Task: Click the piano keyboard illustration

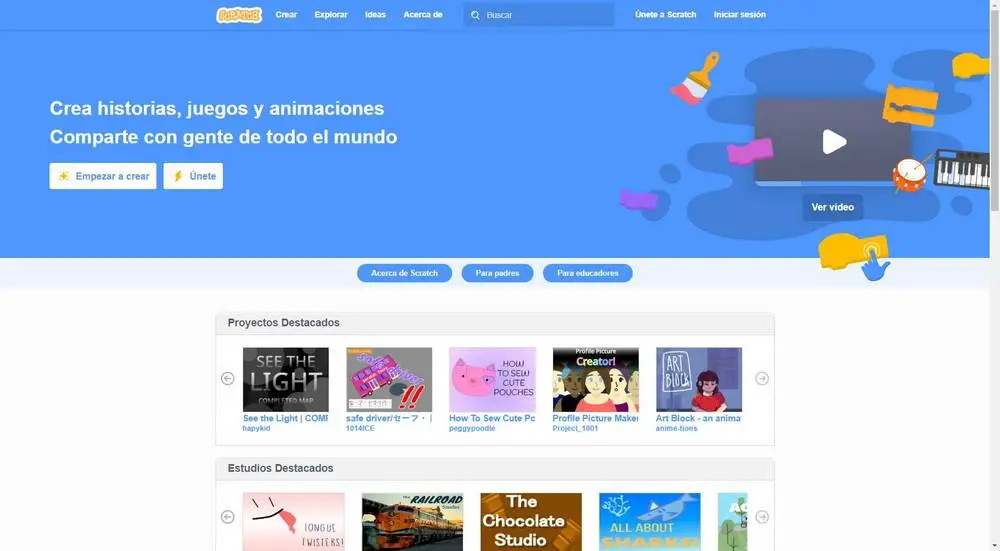Action: (x=963, y=168)
